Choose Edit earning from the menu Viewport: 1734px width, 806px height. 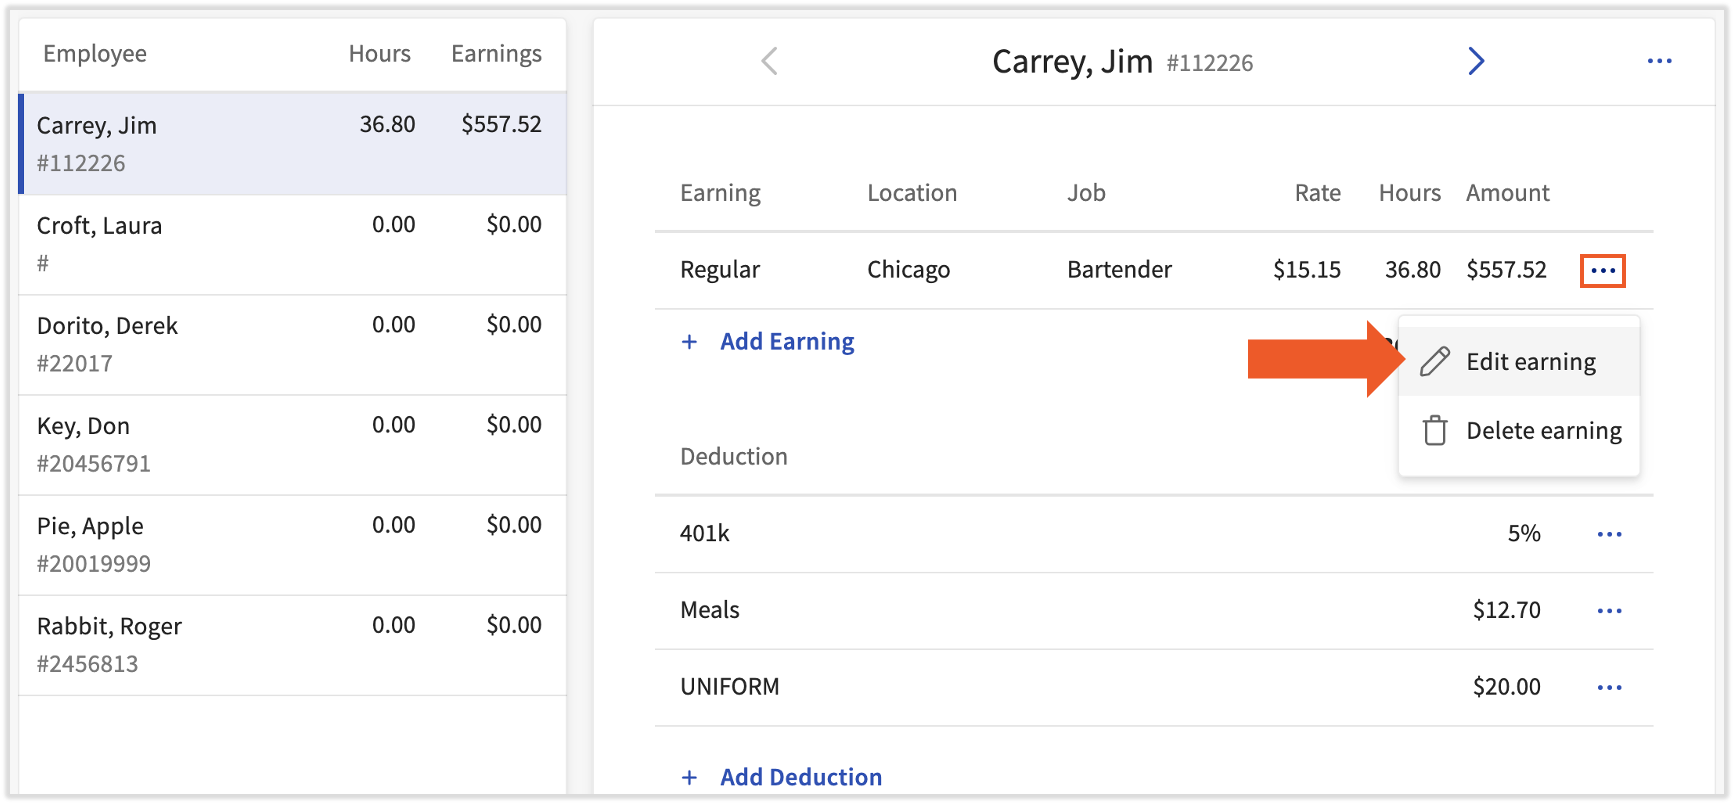coord(1530,362)
